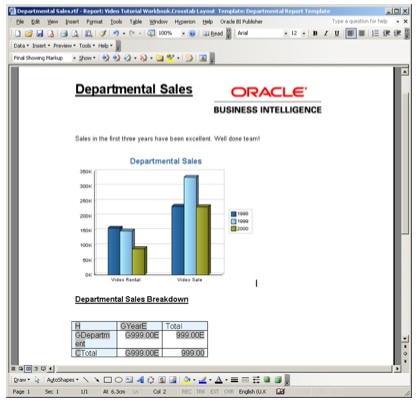Viewport: 417px width, 407px height.
Task: Toggle italic formatting
Action: coord(326,33)
